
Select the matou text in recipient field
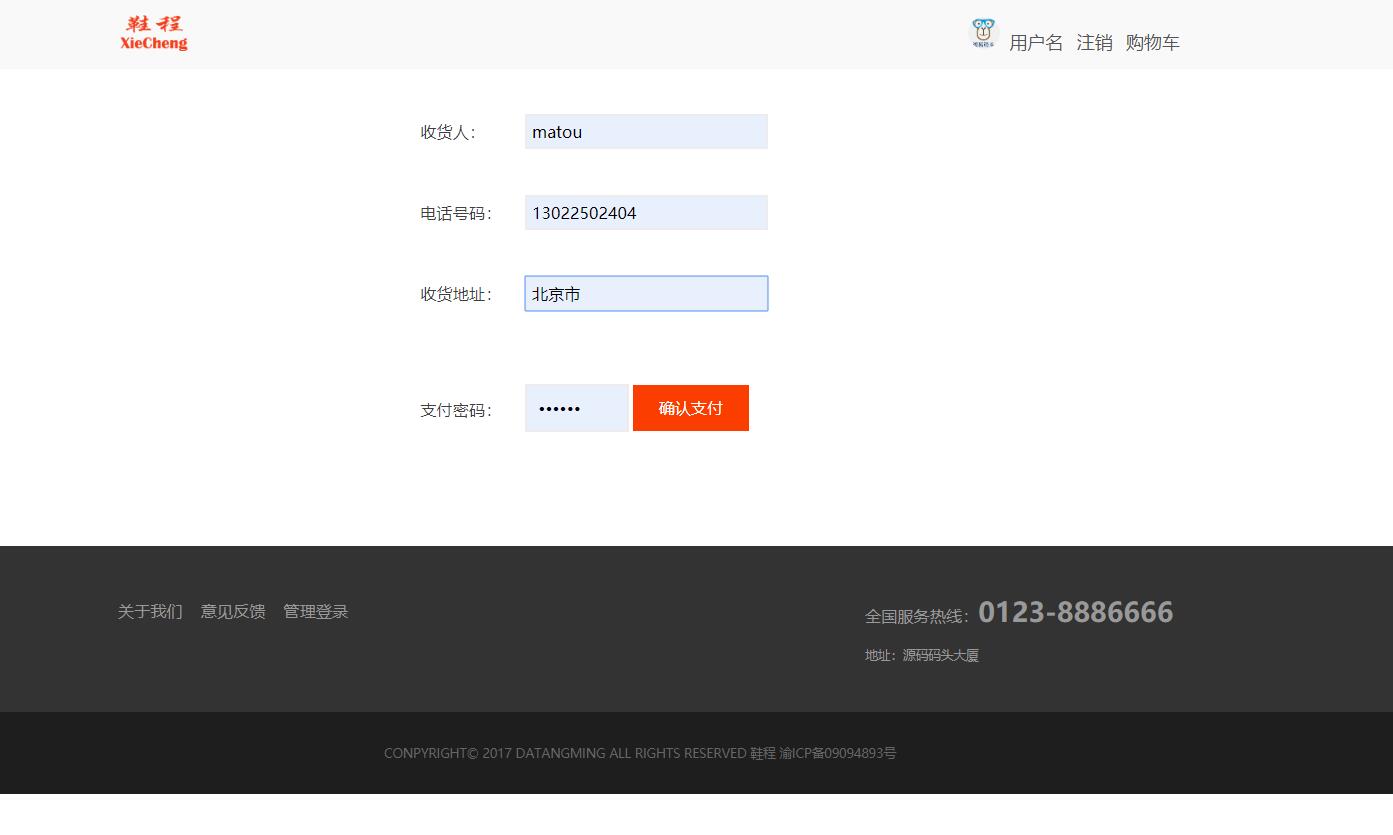(557, 131)
